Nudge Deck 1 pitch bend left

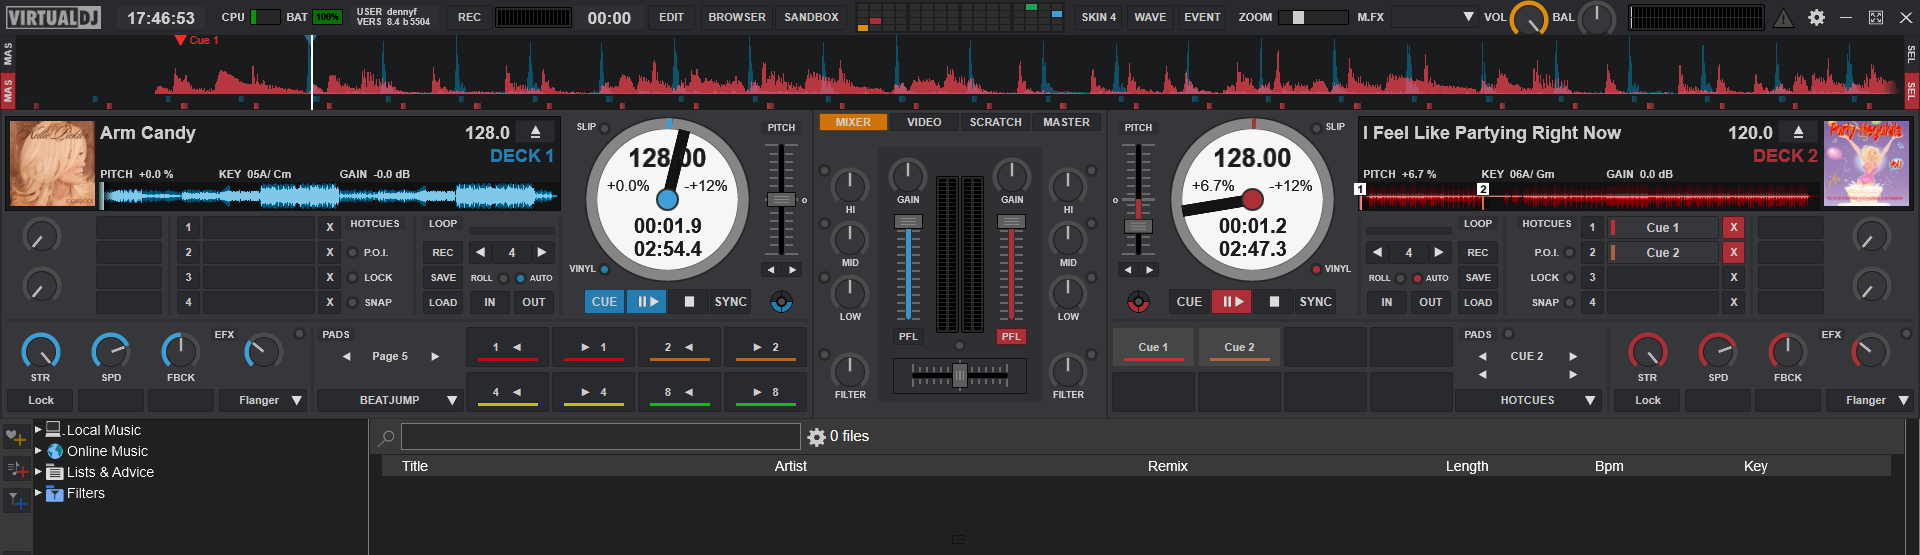[x=770, y=270]
